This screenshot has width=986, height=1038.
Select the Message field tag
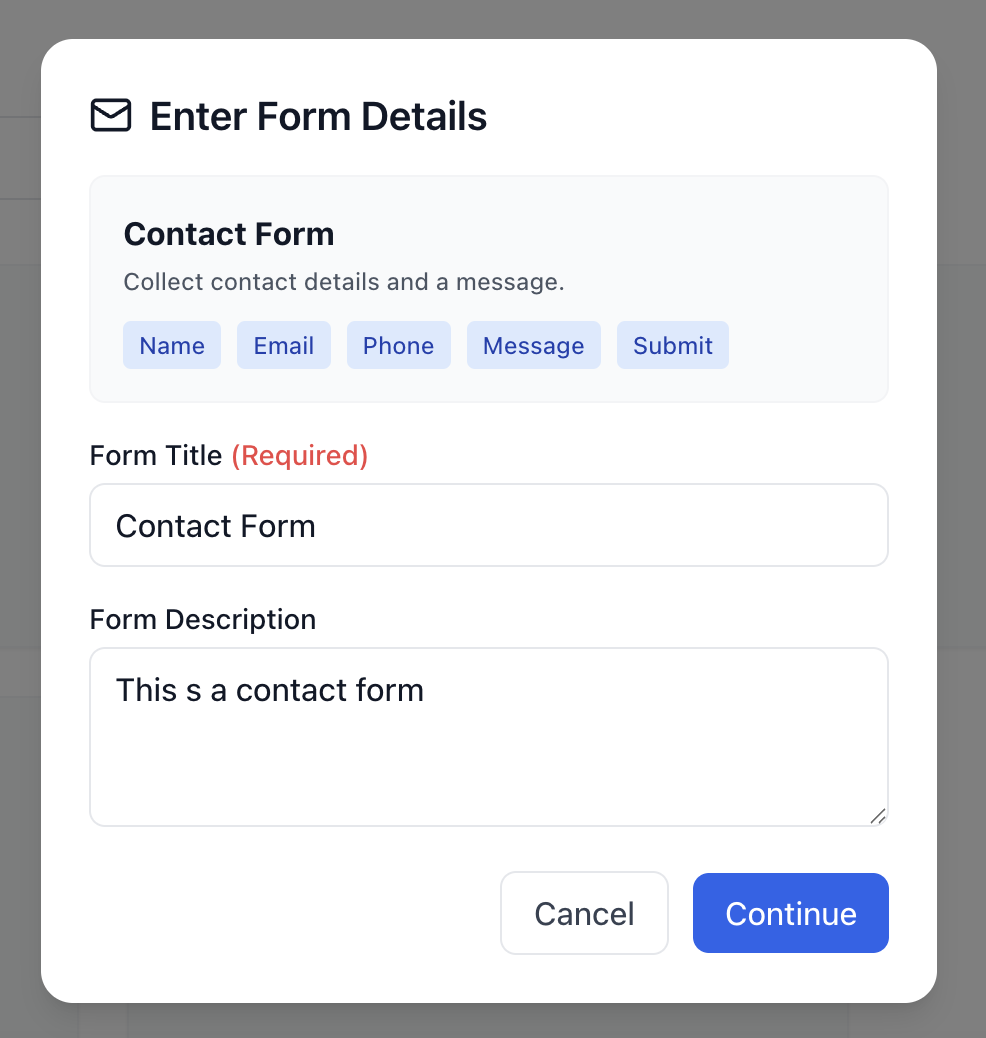(x=533, y=346)
